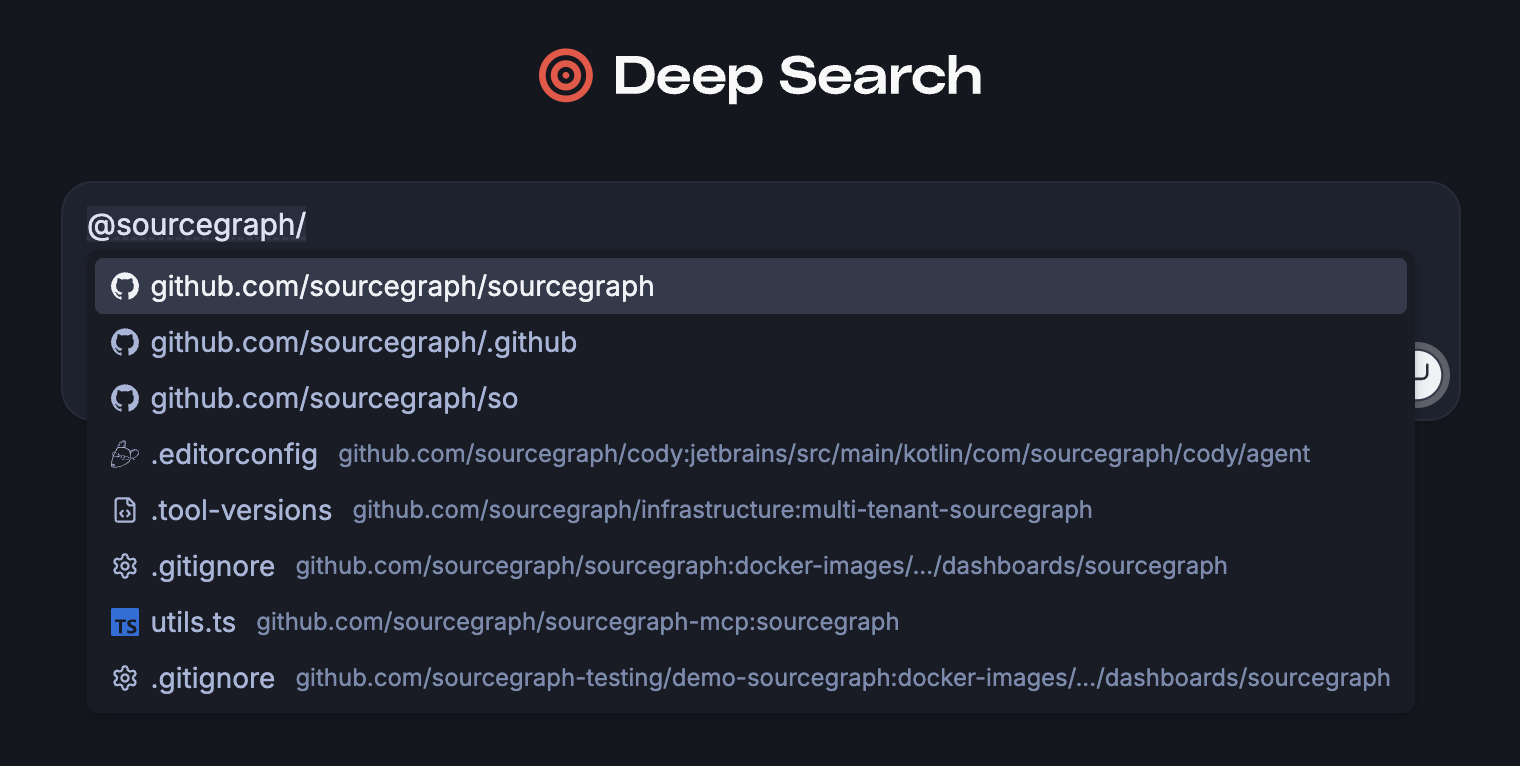Choose the .tool-versions file suggestion
The image size is (1520, 766).
pyautogui.click(x=751, y=510)
